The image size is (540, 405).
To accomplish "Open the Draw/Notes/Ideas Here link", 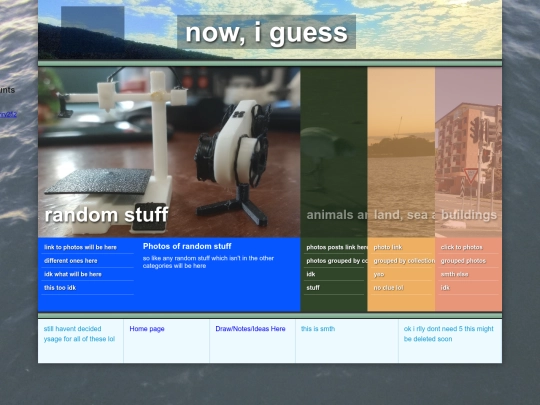I will pyautogui.click(x=250, y=329).
